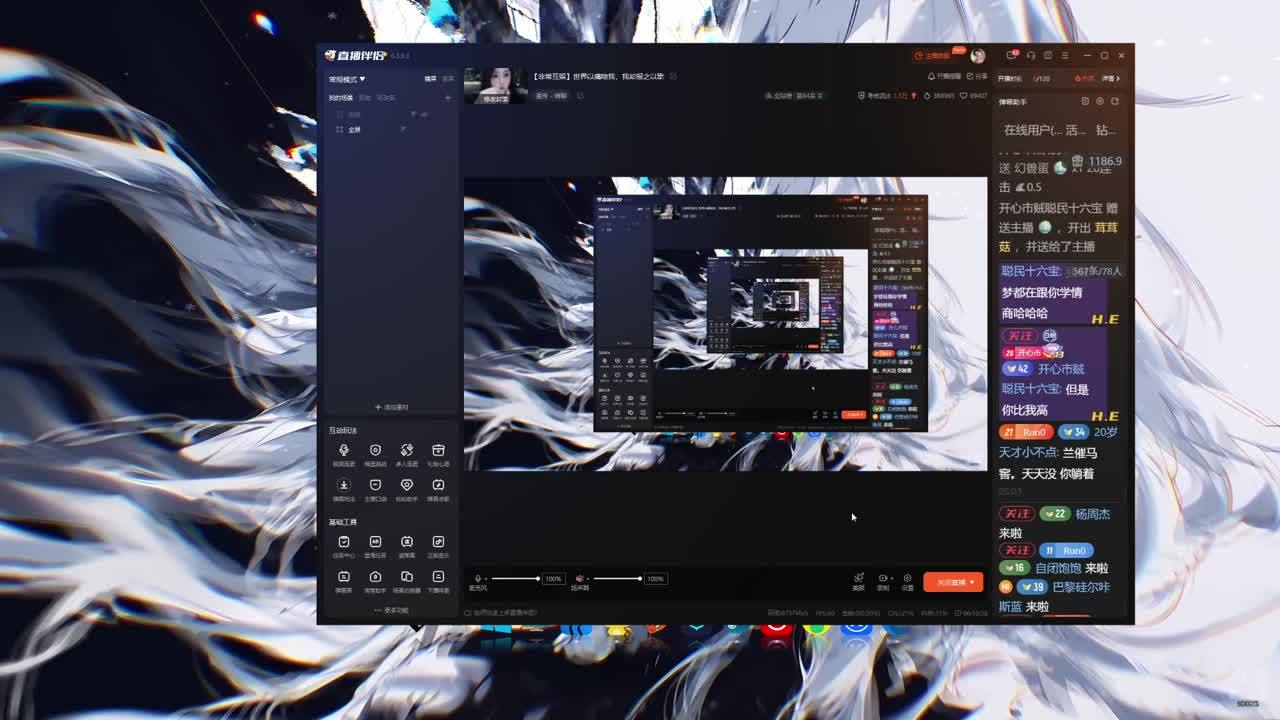Image resolution: width=1280 pixels, height=720 pixels.
Task: Adjust the microphone volume slider
Action: 515,578
